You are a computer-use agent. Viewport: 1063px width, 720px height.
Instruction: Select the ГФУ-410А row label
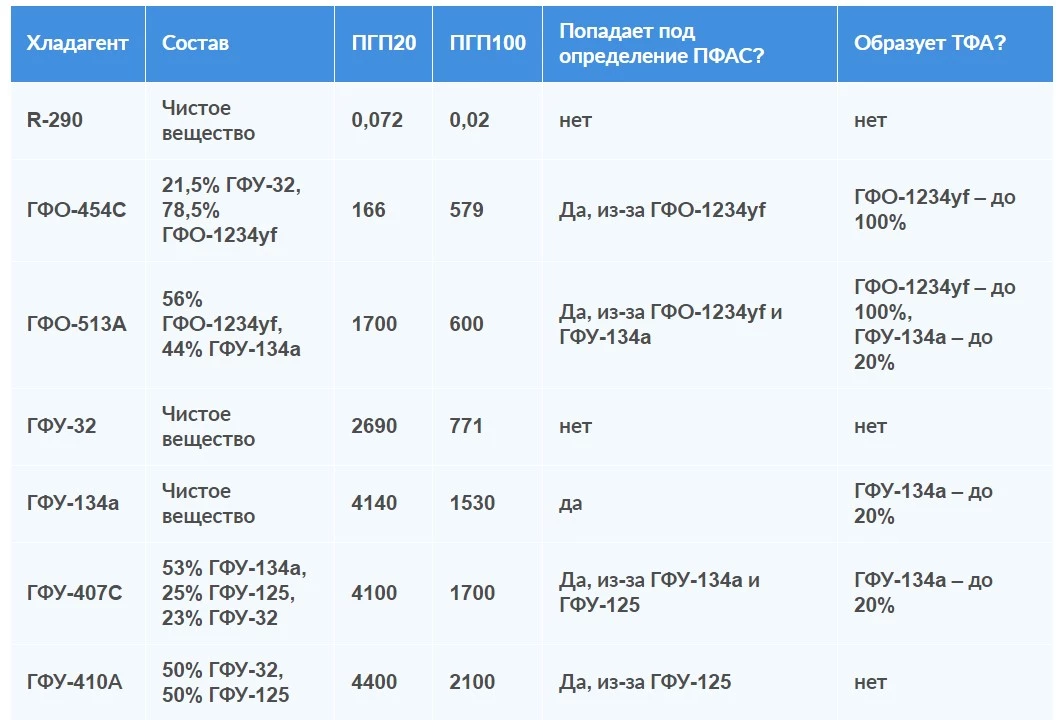(x=74, y=682)
